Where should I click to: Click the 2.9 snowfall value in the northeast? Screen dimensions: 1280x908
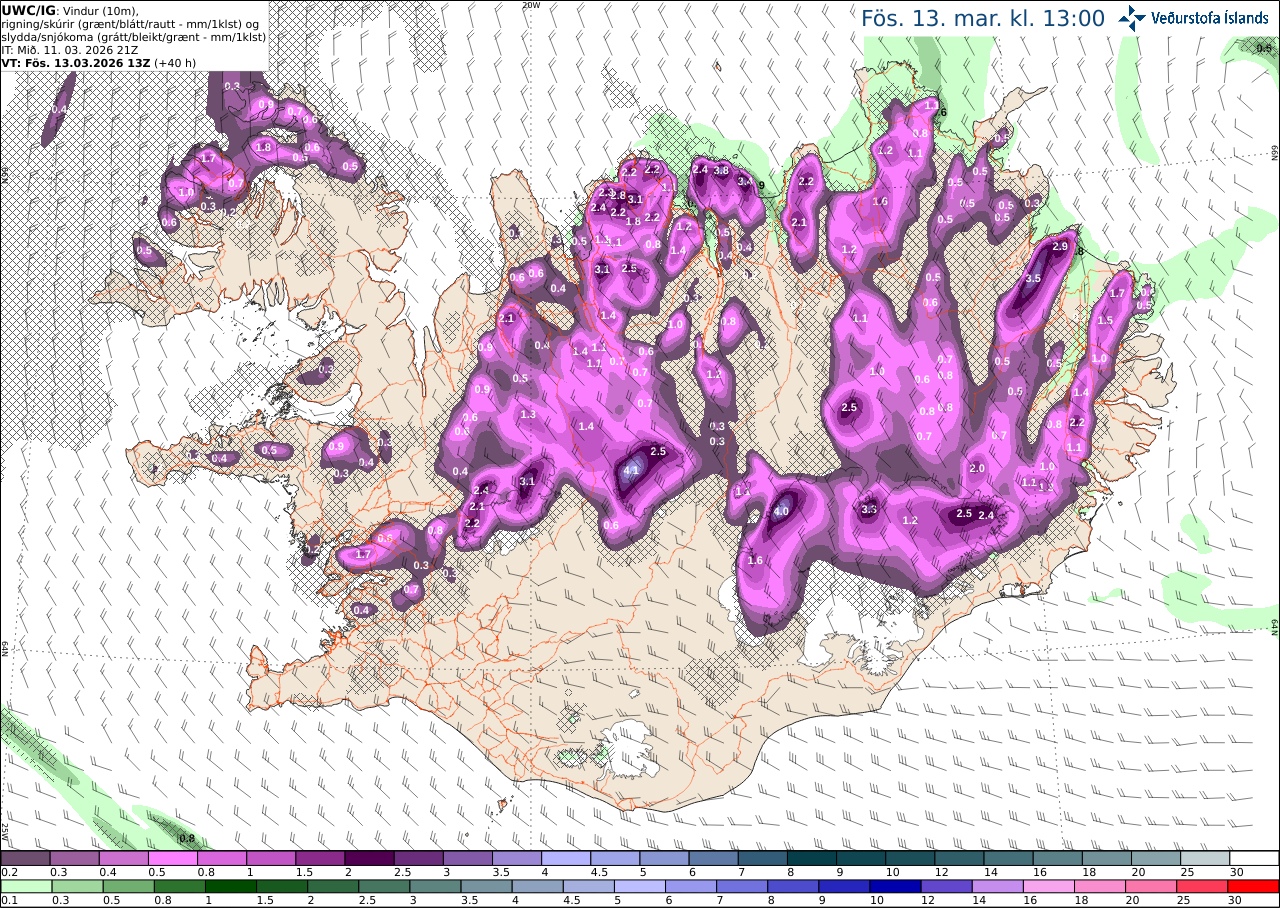pyautogui.click(x=1060, y=246)
